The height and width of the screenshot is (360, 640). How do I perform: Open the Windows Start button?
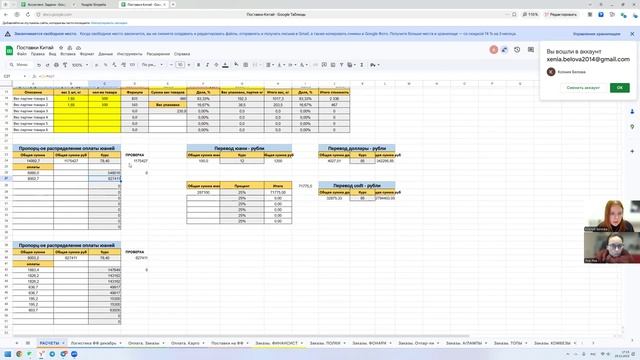point(8,354)
